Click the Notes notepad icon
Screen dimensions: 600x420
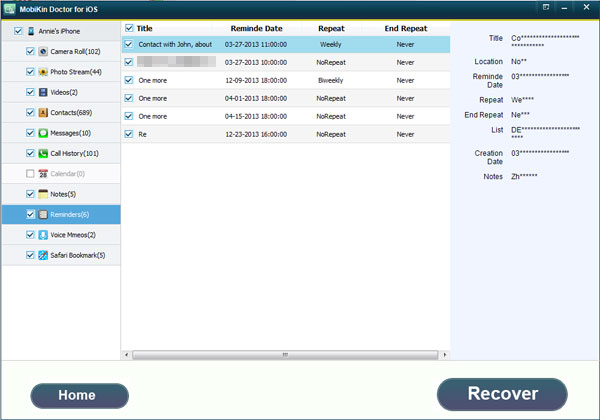tap(43, 194)
